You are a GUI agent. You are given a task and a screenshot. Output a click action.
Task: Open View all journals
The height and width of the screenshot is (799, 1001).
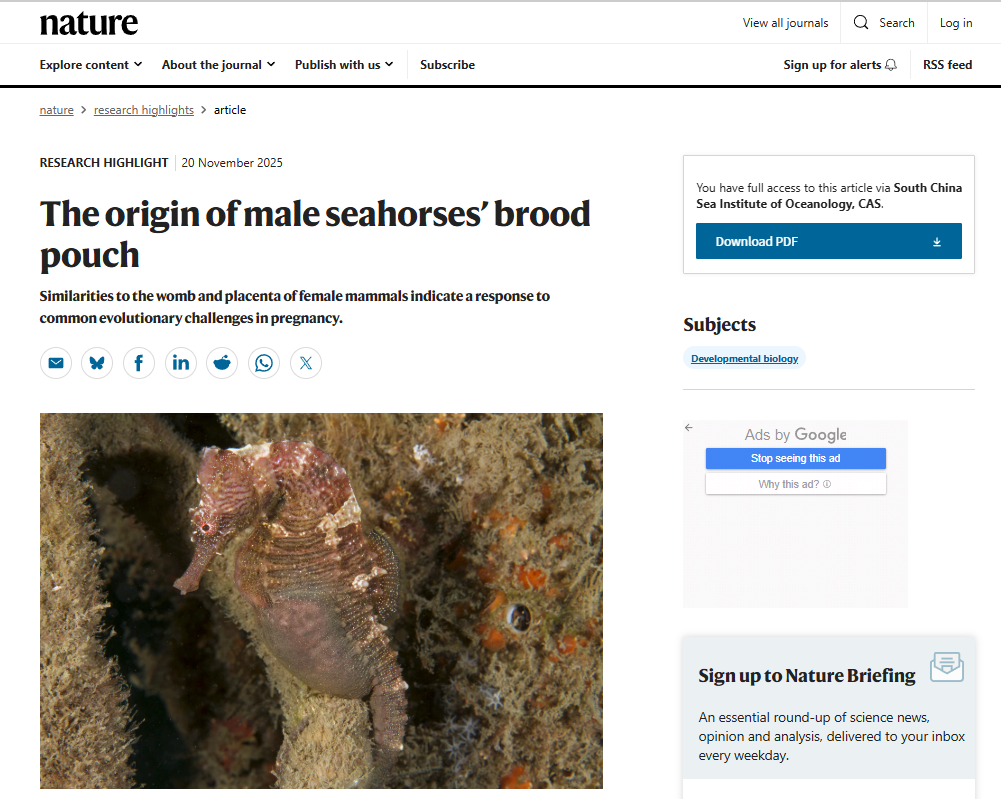(785, 23)
